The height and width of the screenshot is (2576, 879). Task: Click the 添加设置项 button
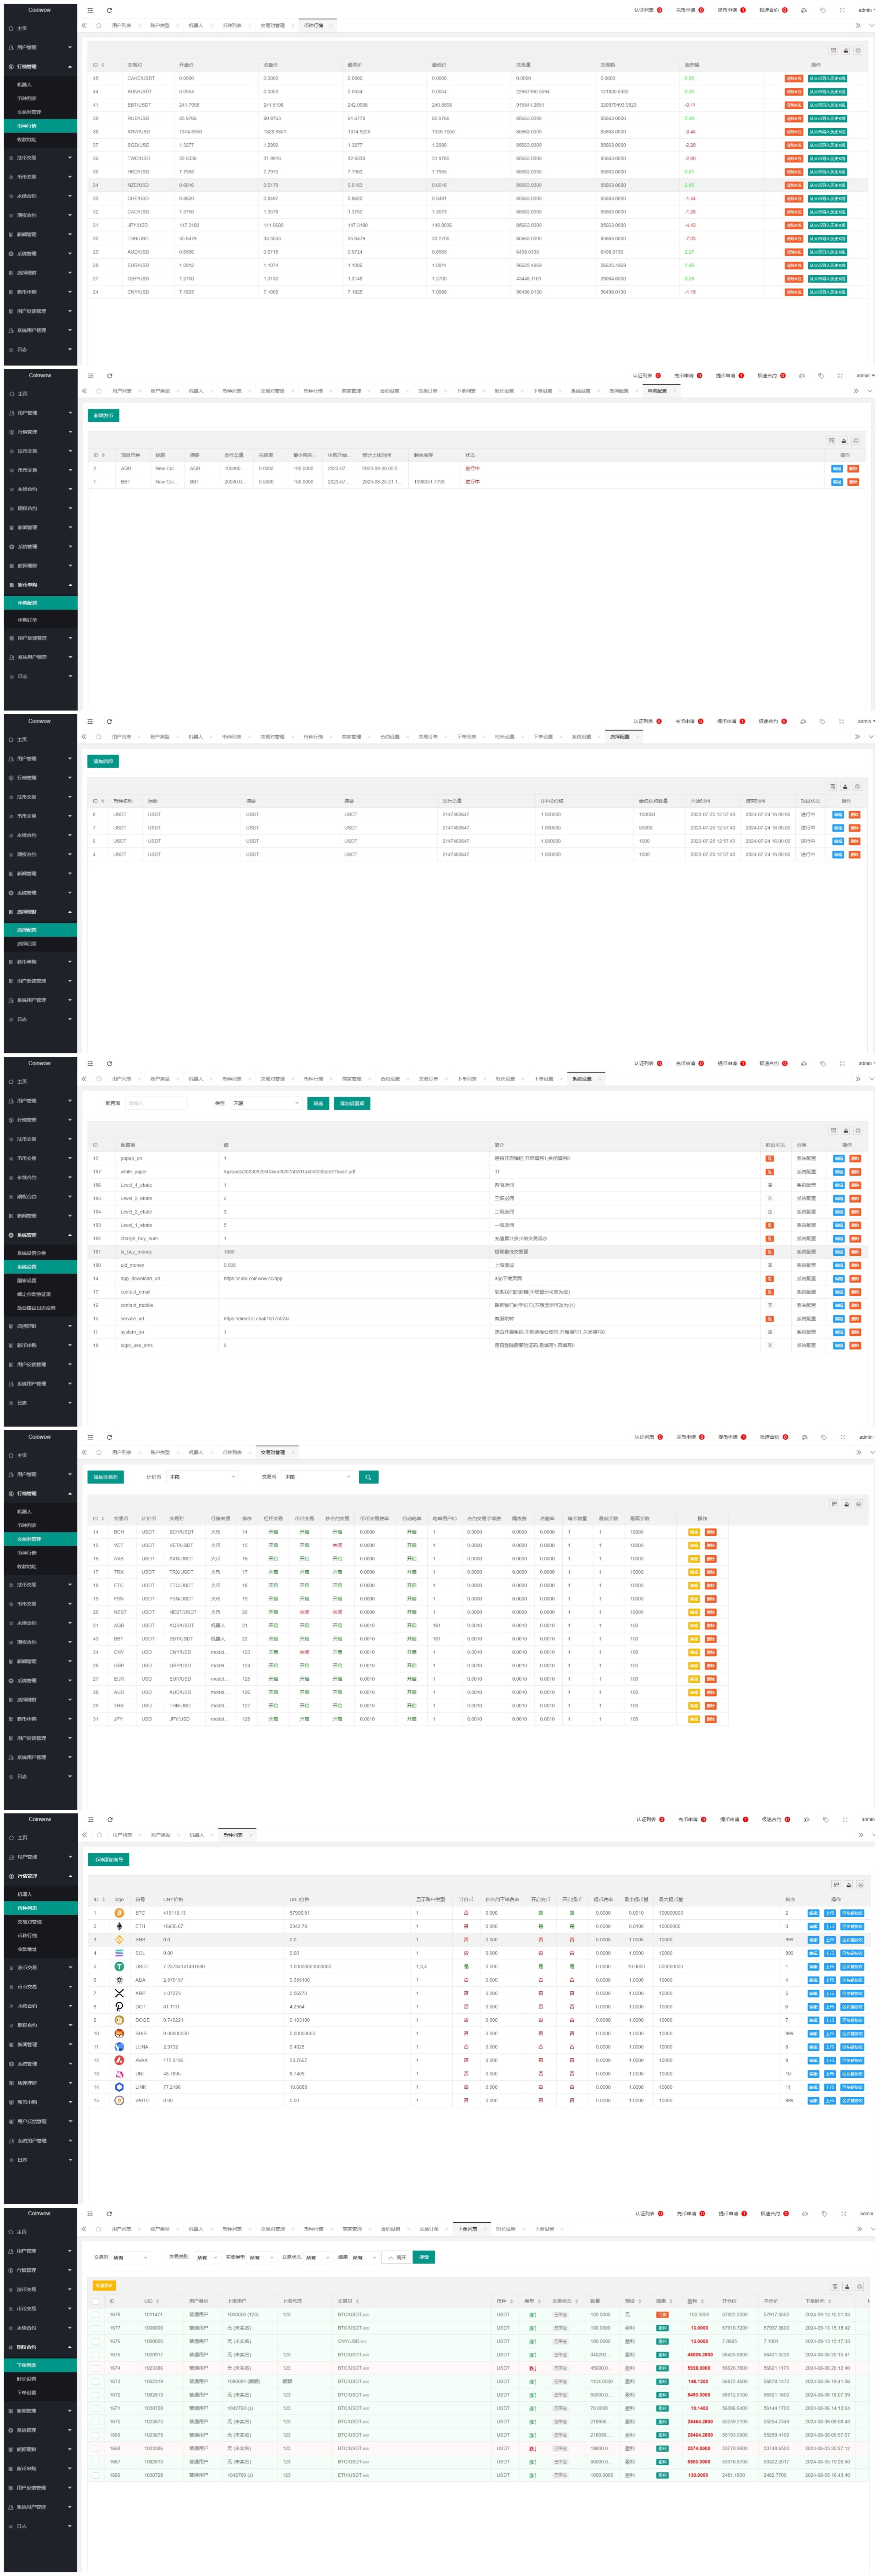click(351, 1103)
